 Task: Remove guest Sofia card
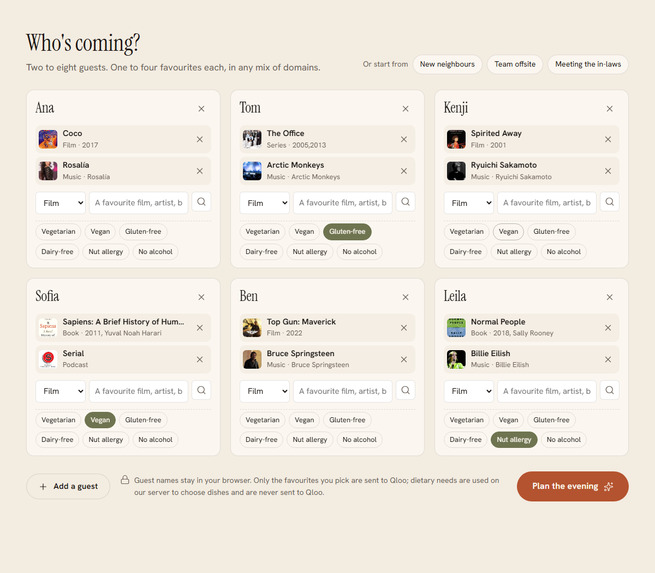(x=201, y=297)
